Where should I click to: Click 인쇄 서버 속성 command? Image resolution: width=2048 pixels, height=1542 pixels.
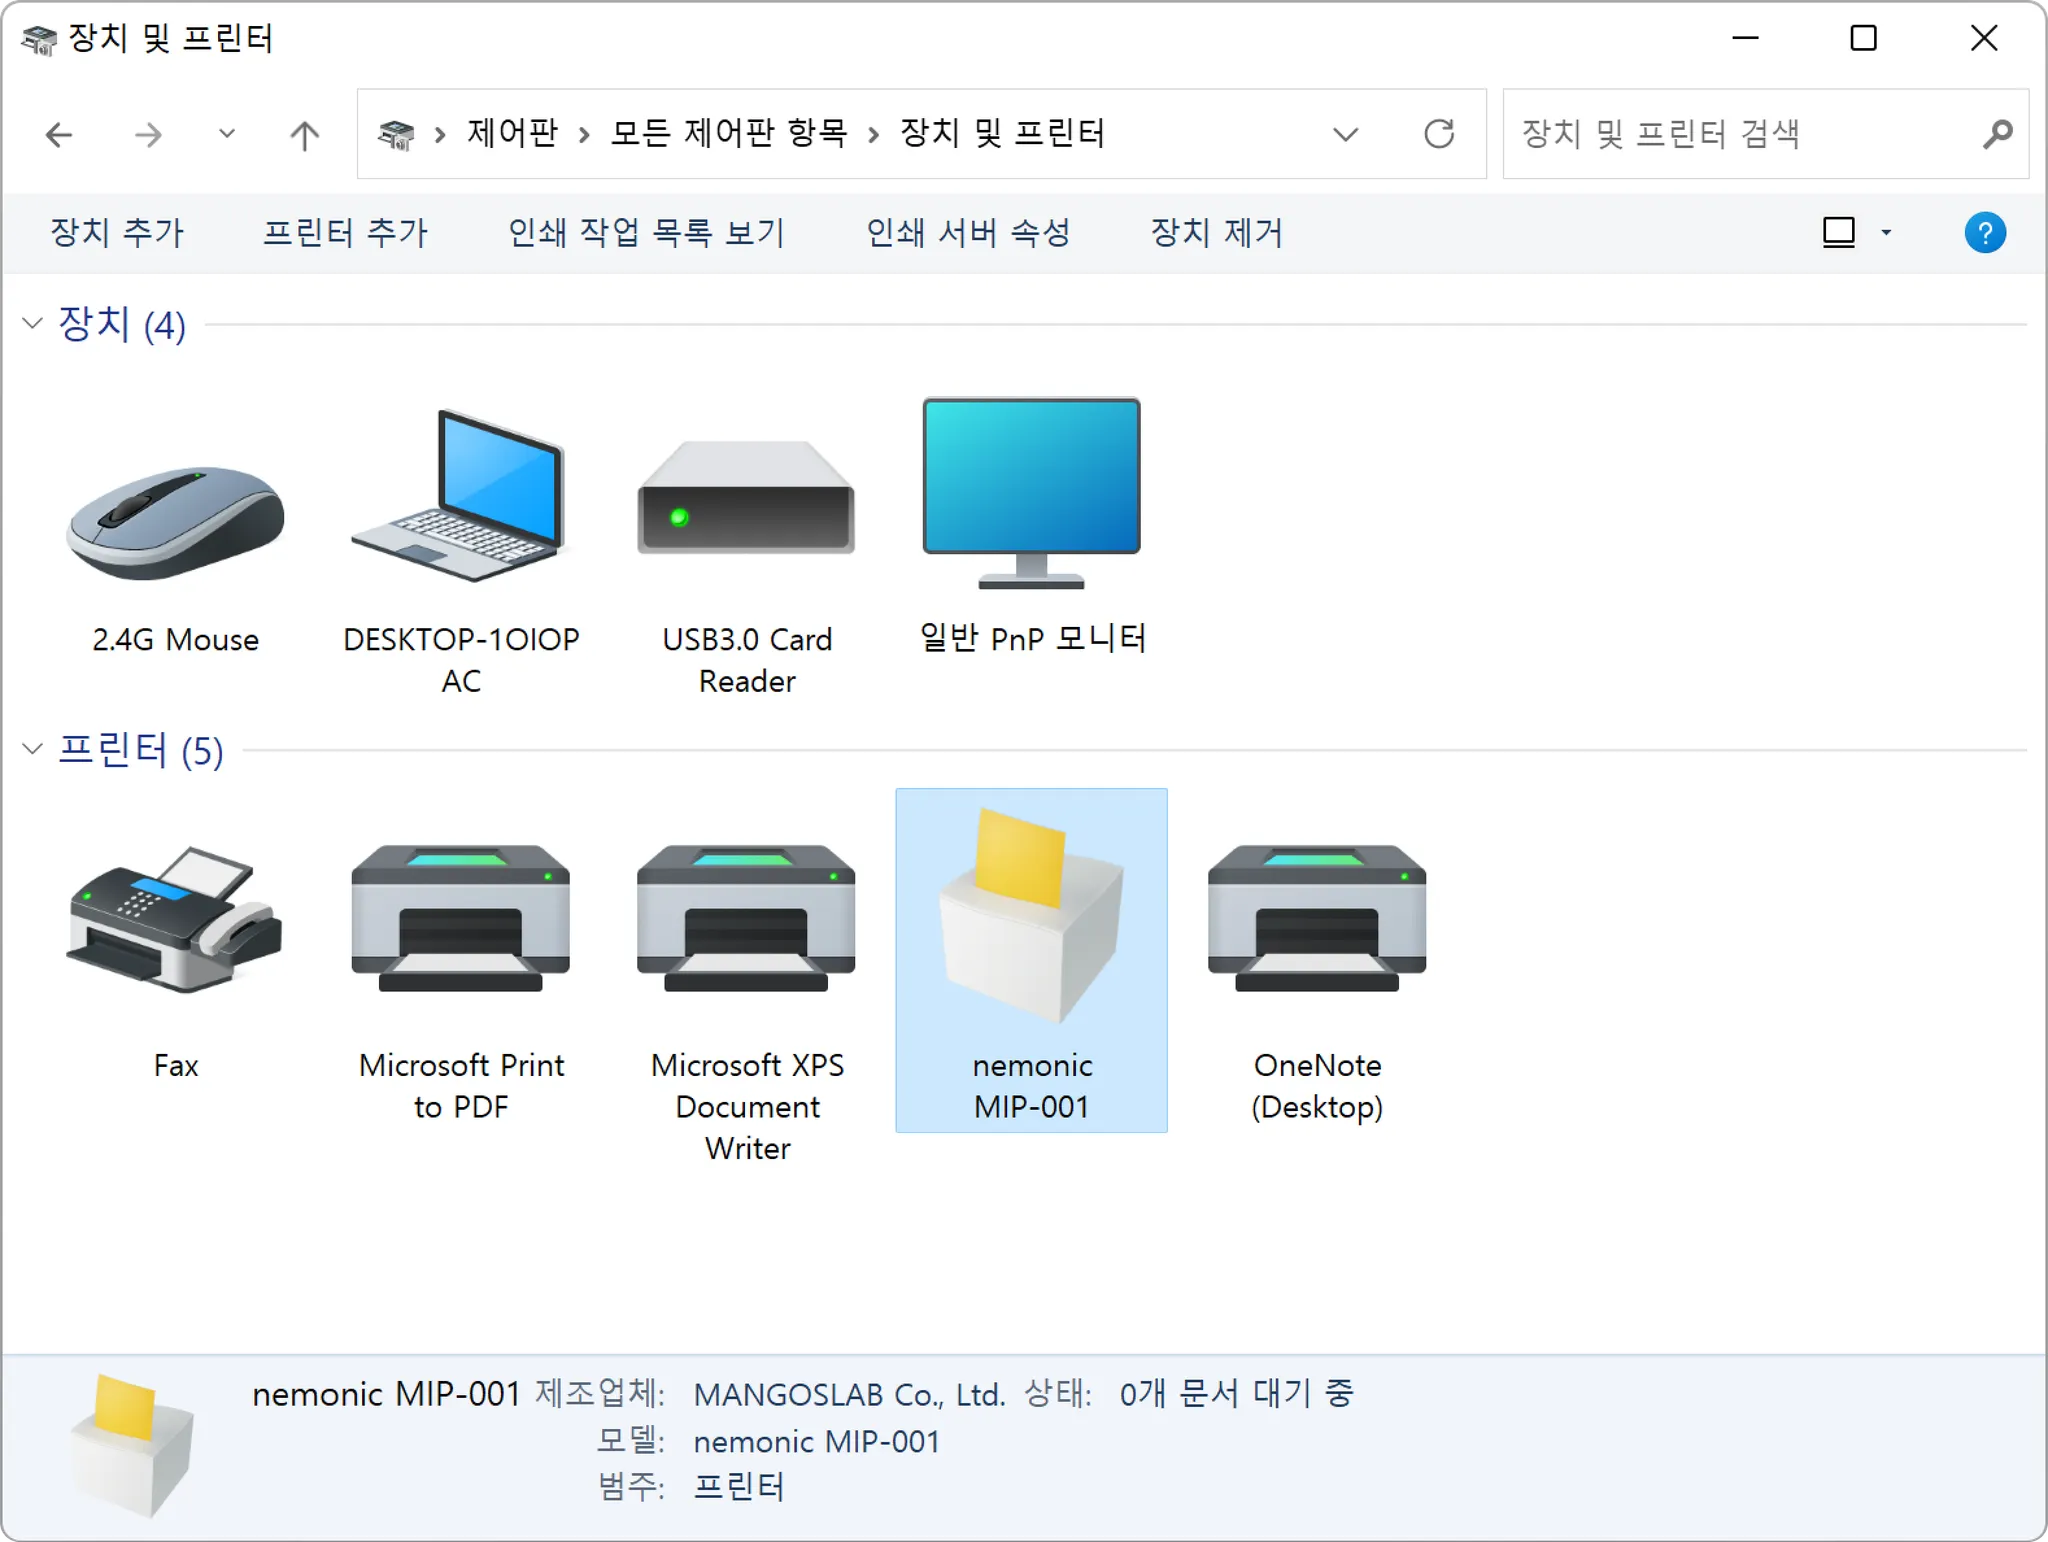(967, 233)
